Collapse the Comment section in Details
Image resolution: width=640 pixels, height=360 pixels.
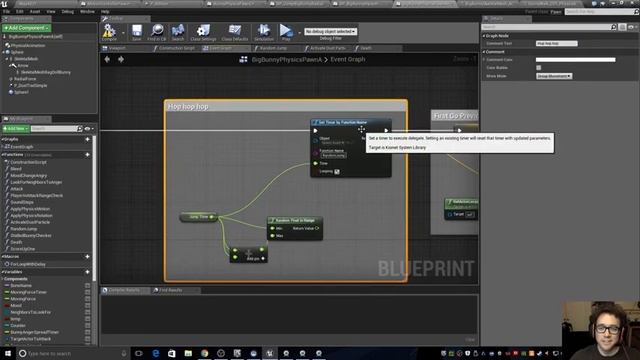coord(484,52)
